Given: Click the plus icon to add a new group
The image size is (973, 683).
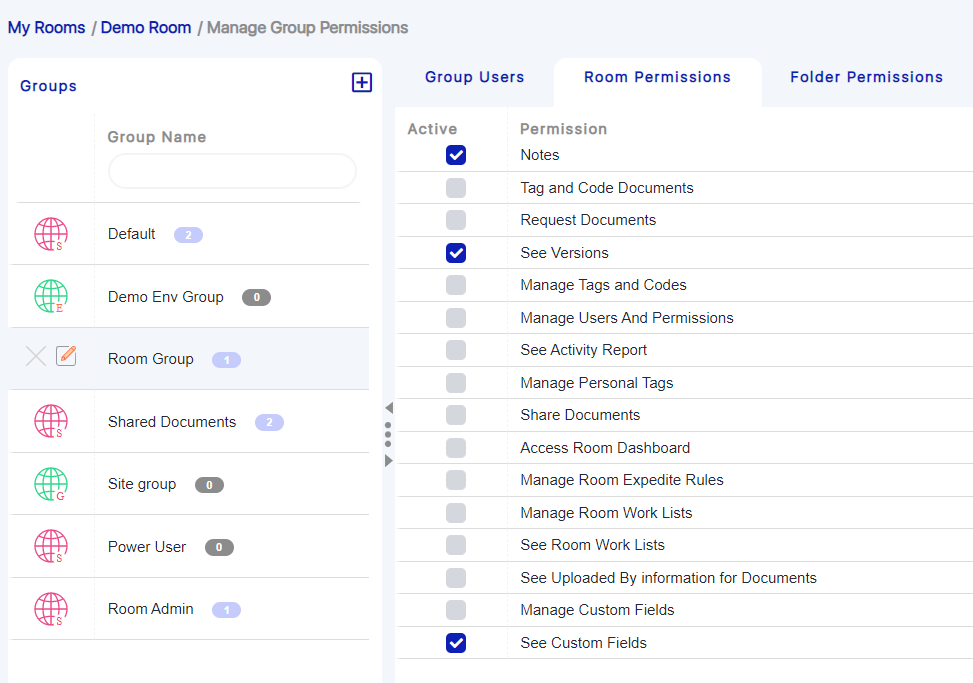Looking at the screenshot, I should click(362, 82).
